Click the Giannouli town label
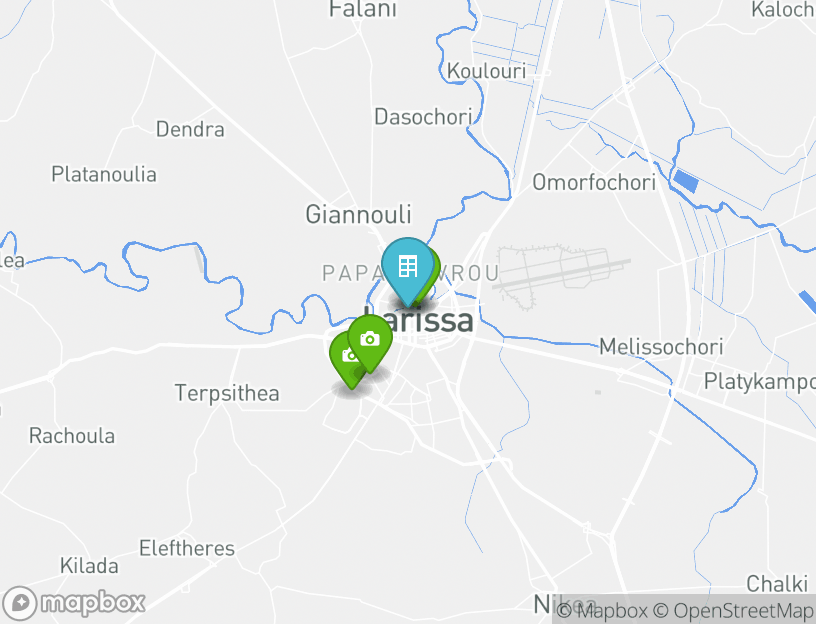This screenshot has width=816, height=624. pos(358,214)
